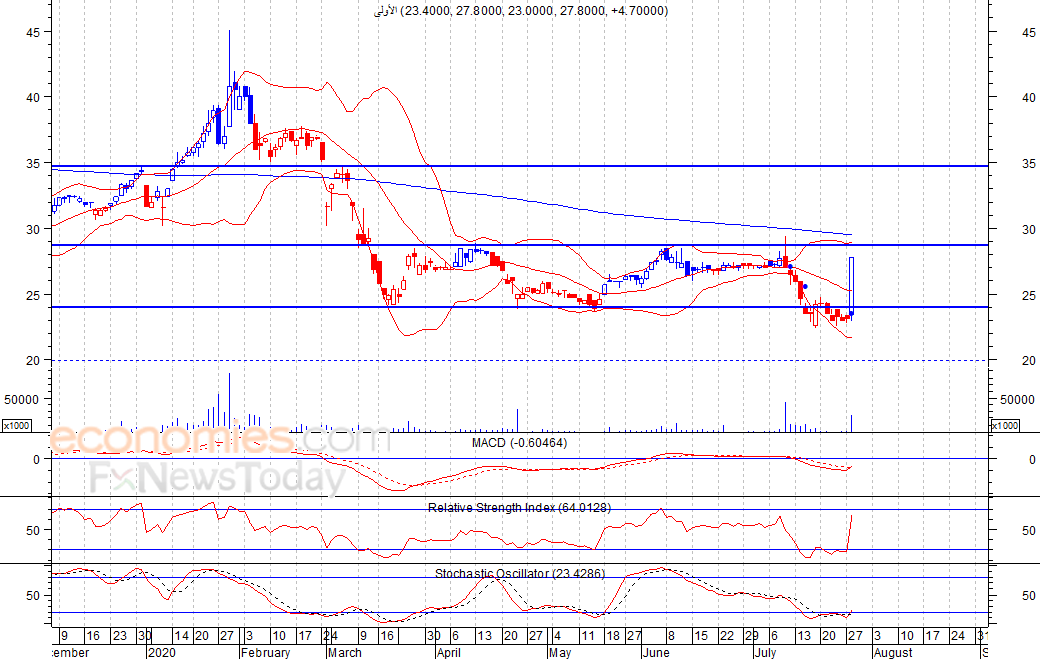1040x659 pixels.
Task: Click the tallest volume bar in late January
Action: pyautogui.click(x=229, y=402)
